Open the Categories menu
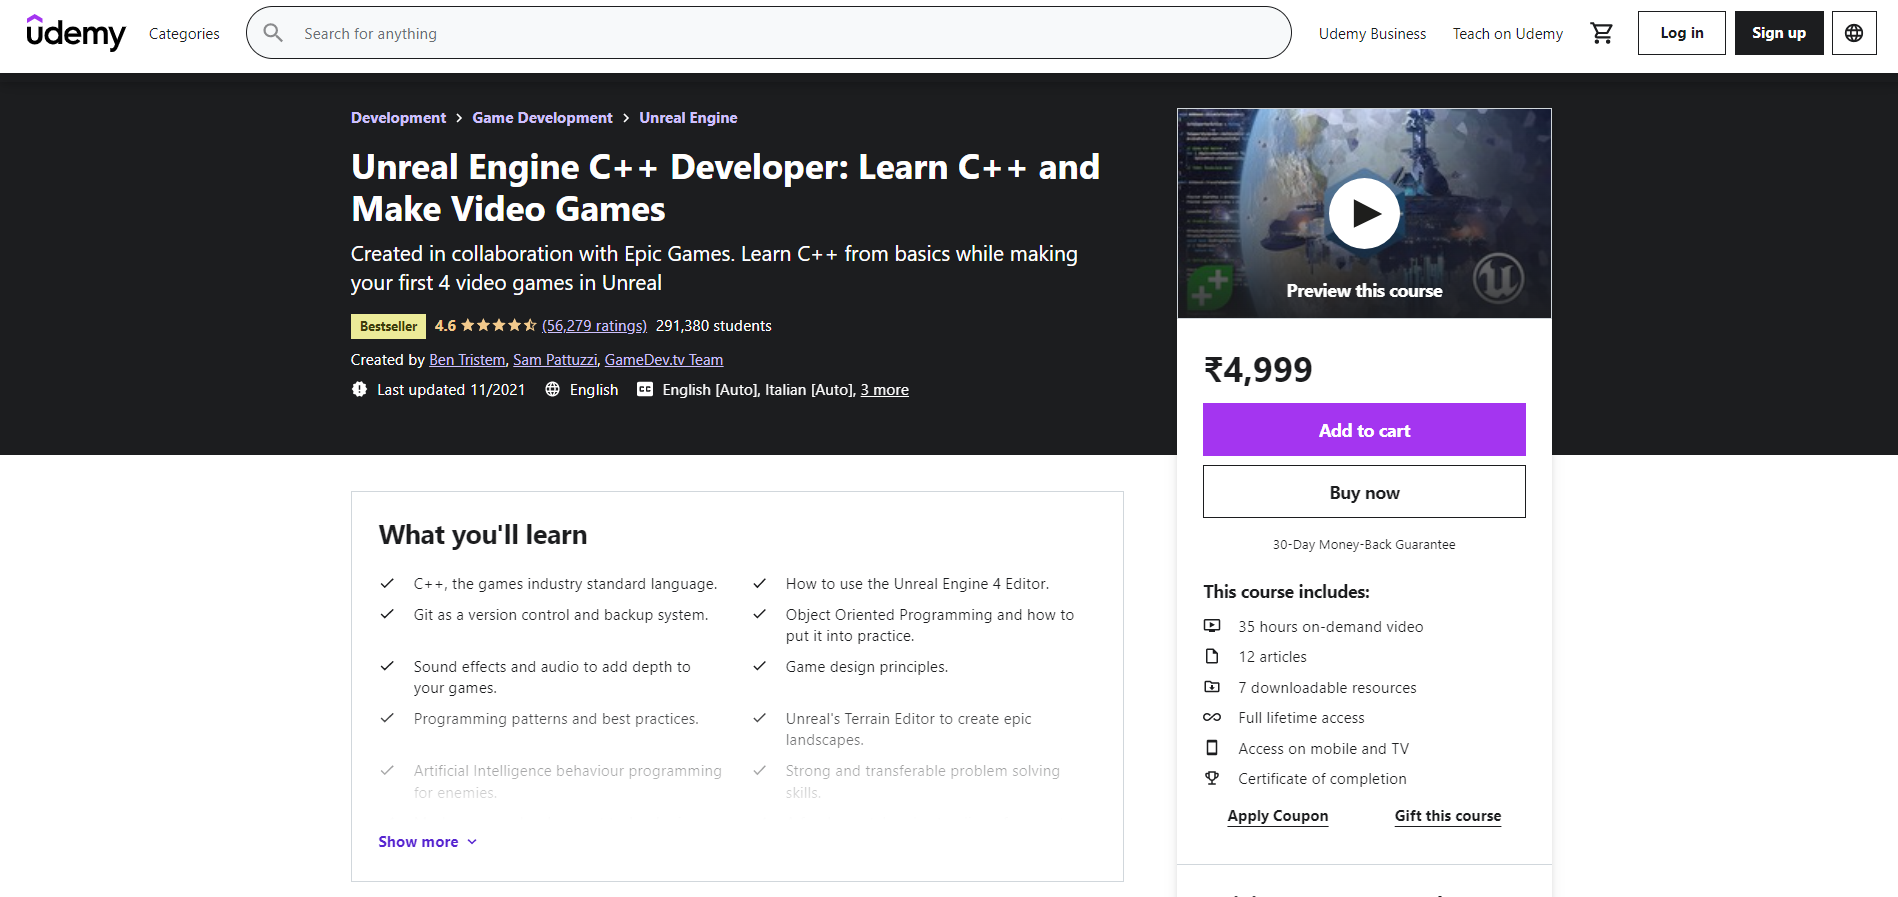 pyautogui.click(x=184, y=33)
